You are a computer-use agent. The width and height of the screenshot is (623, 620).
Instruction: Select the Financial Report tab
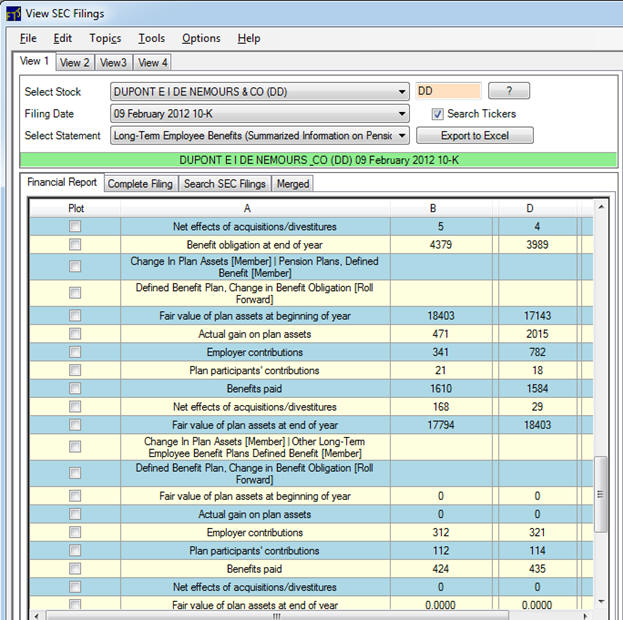pyautogui.click(x=62, y=182)
